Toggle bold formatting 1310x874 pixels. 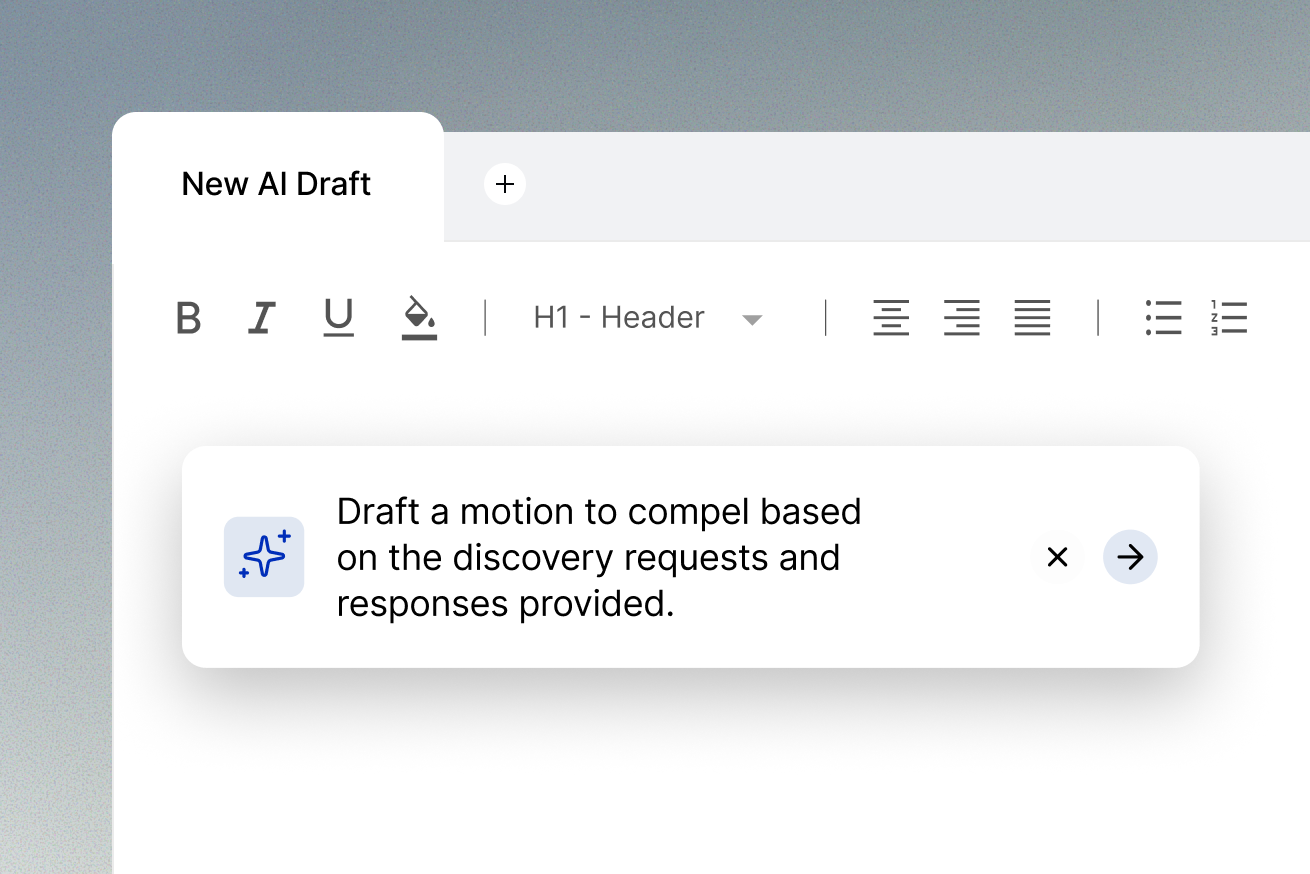[x=188, y=318]
